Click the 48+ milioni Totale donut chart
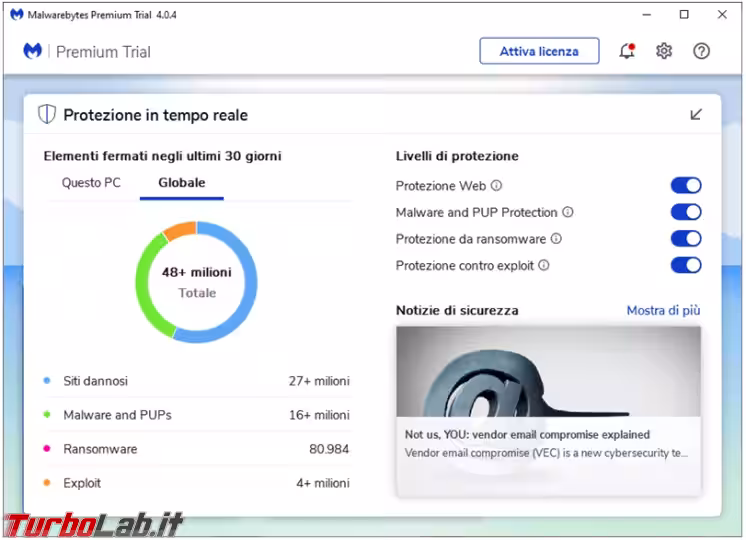Screen dimensions: 746x540 pyautogui.click(x=196, y=282)
